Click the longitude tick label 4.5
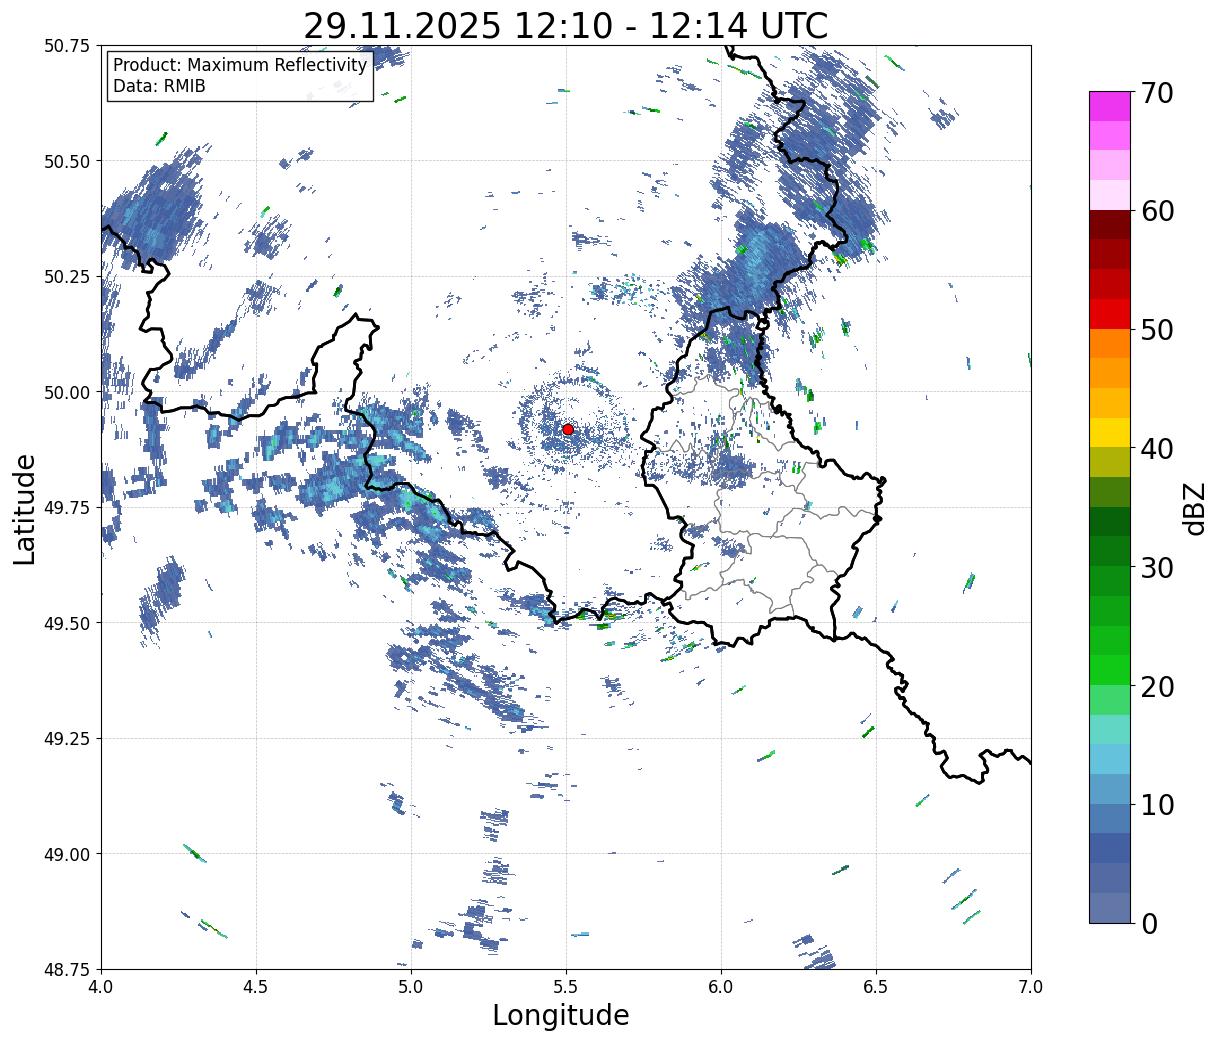Image resolution: width=1219 pixels, height=1040 pixels. [256, 986]
